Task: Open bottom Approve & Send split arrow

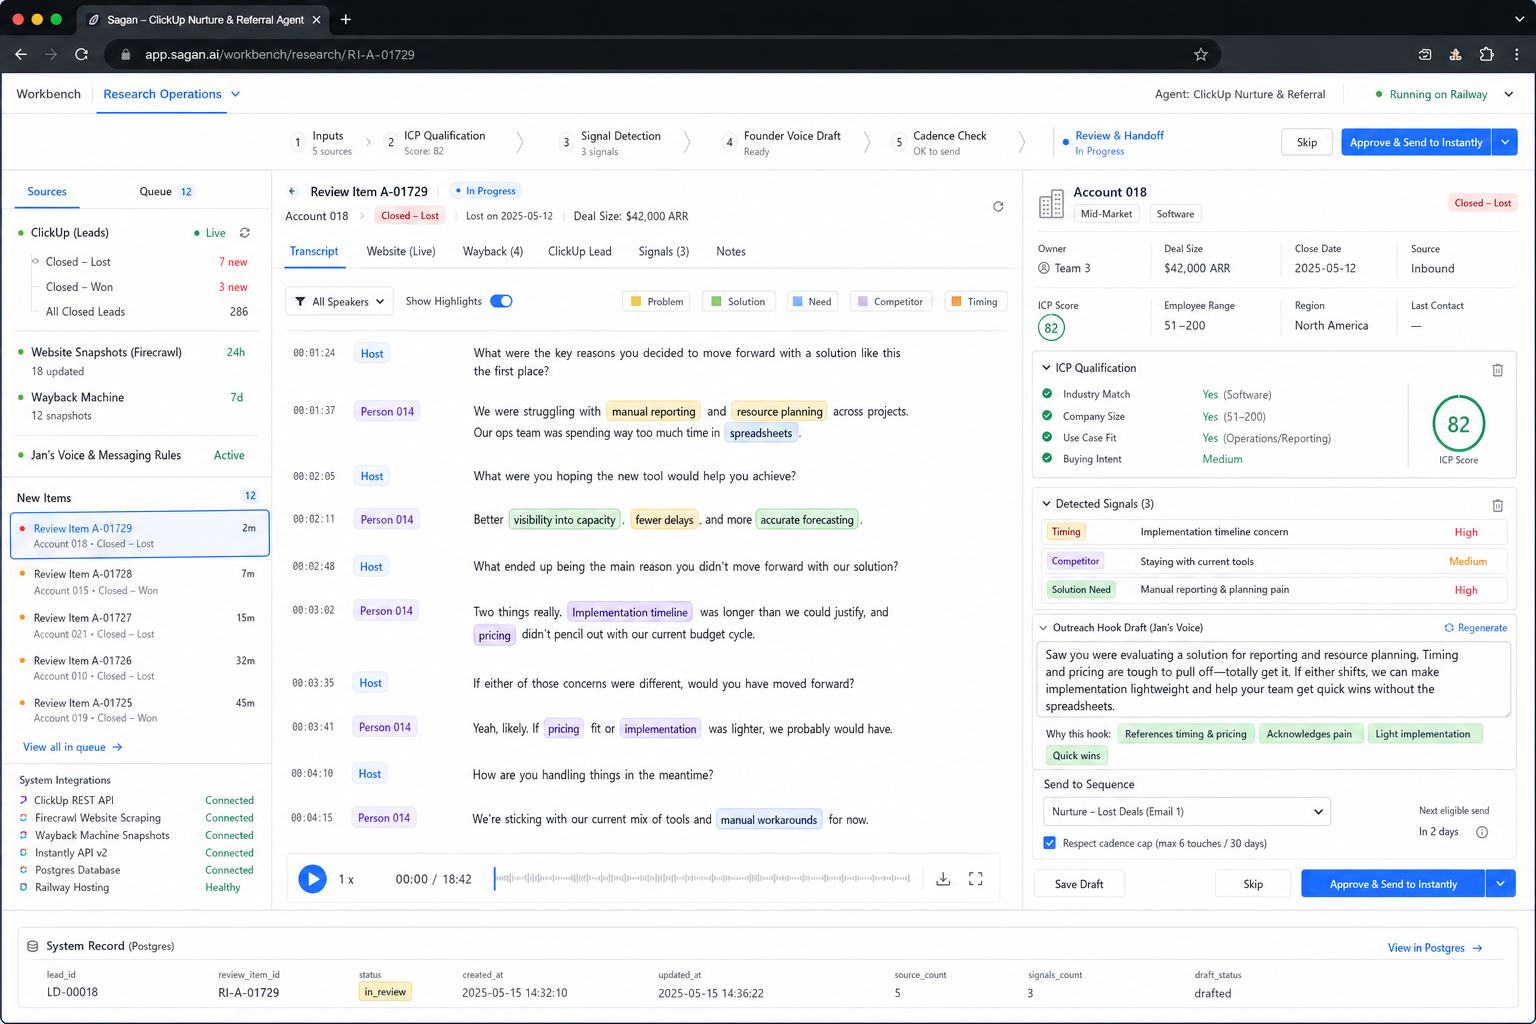Action: (1500, 884)
